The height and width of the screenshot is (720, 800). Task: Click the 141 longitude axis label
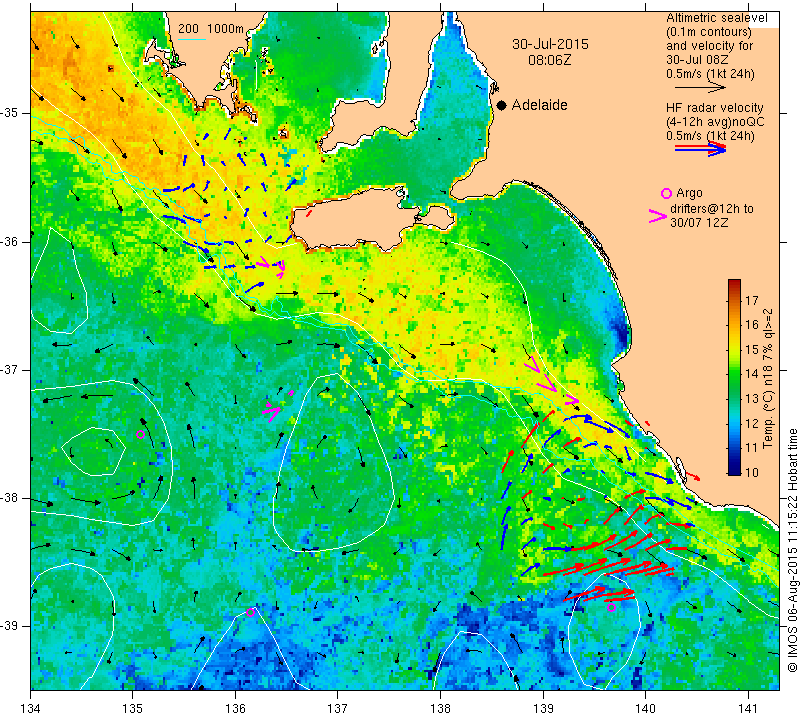(x=748, y=708)
